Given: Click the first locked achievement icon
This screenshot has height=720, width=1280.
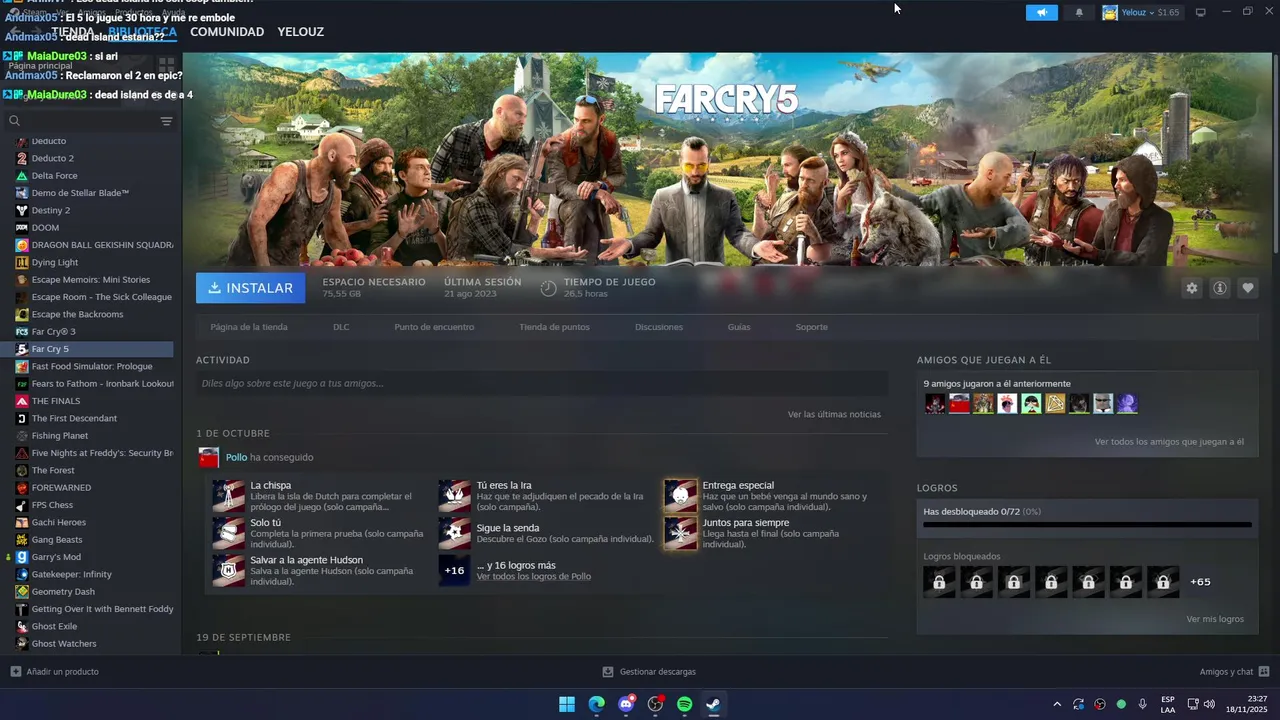Looking at the screenshot, I should [939, 582].
